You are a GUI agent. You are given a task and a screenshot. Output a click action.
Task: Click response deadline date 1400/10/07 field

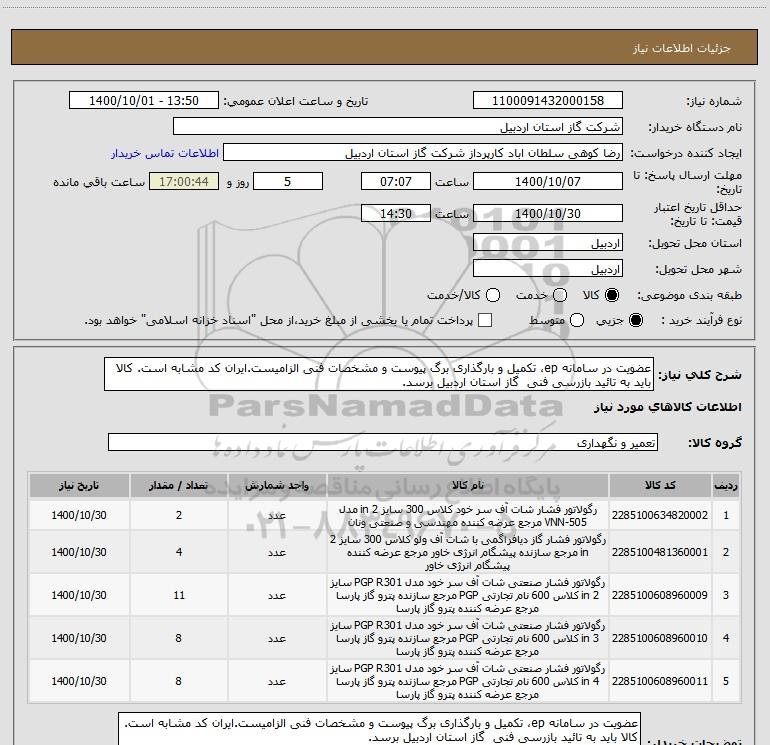[548, 181]
